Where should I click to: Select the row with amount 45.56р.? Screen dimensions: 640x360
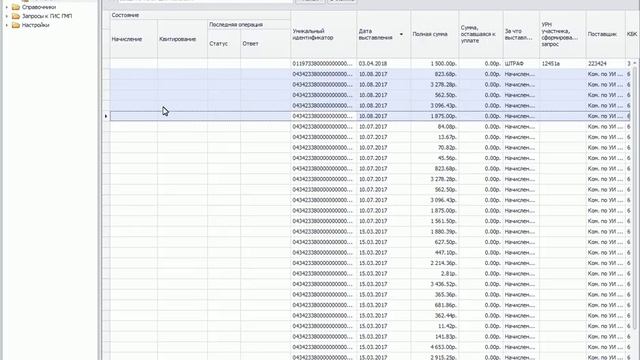point(371,158)
